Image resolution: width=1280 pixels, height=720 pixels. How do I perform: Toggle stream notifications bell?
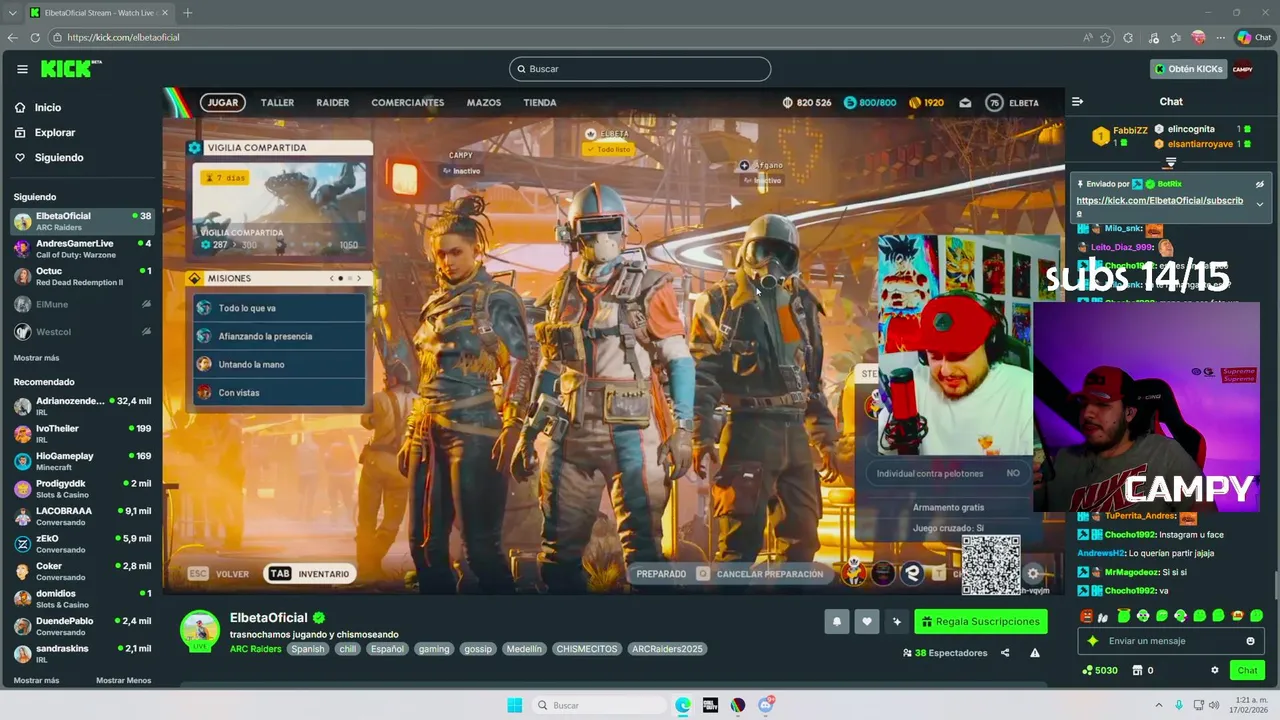click(x=837, y=622)
